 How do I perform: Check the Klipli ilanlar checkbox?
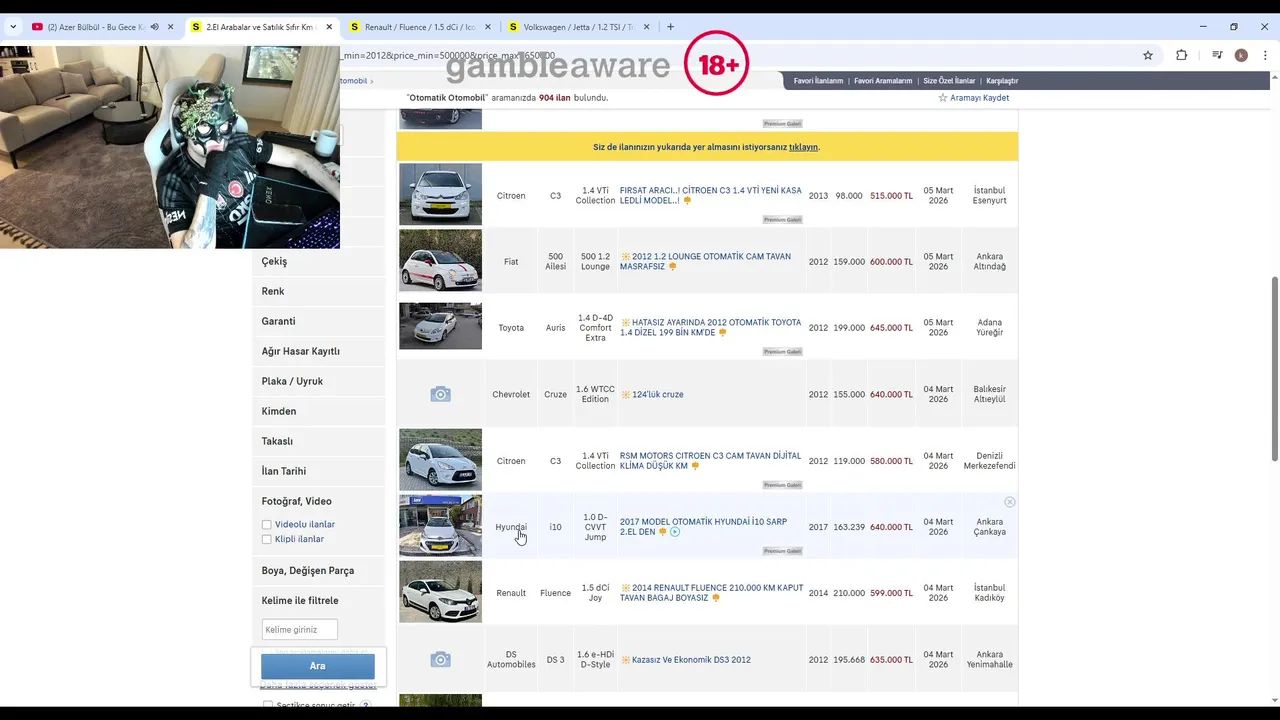[x=266, y=539]
